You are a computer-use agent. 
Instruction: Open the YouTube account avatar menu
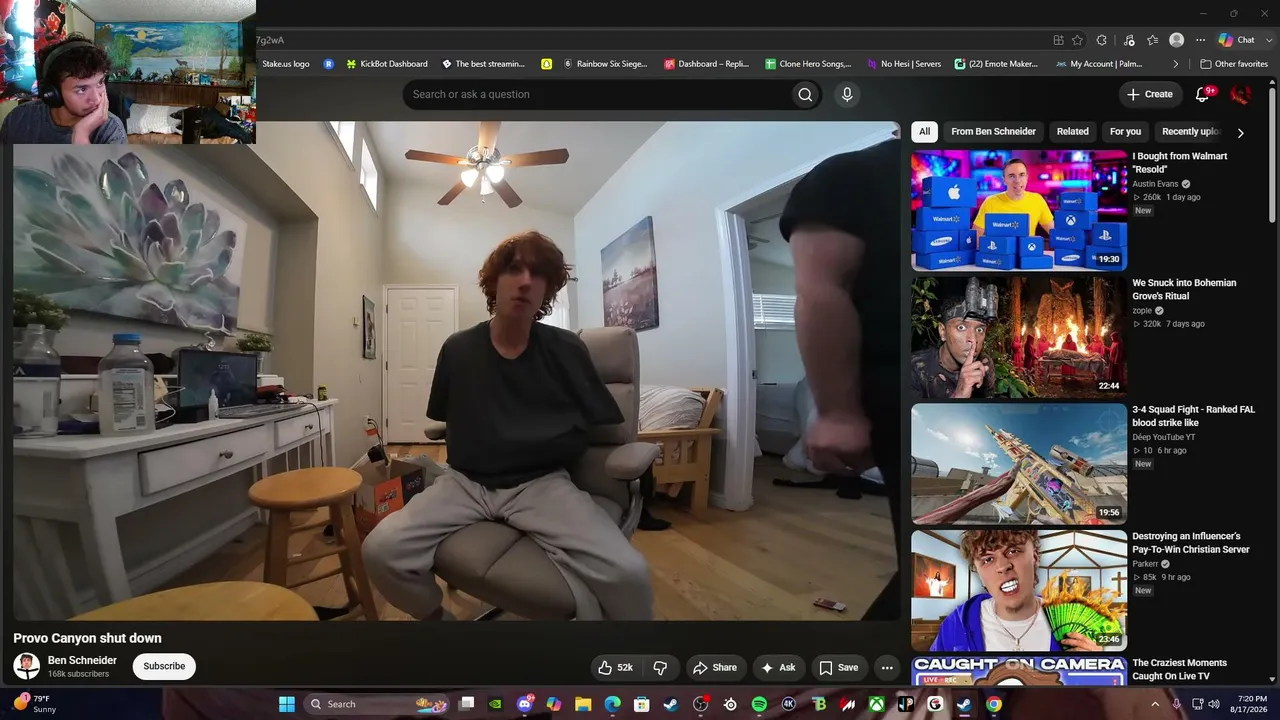[x=1241, y=94]
